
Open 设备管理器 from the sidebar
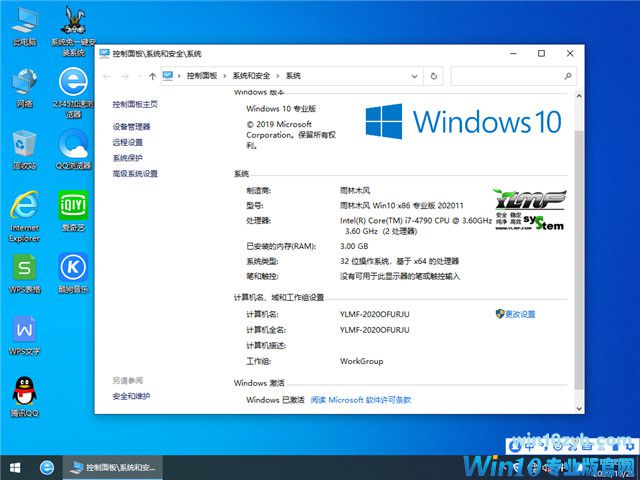click(x=131, y=127)
